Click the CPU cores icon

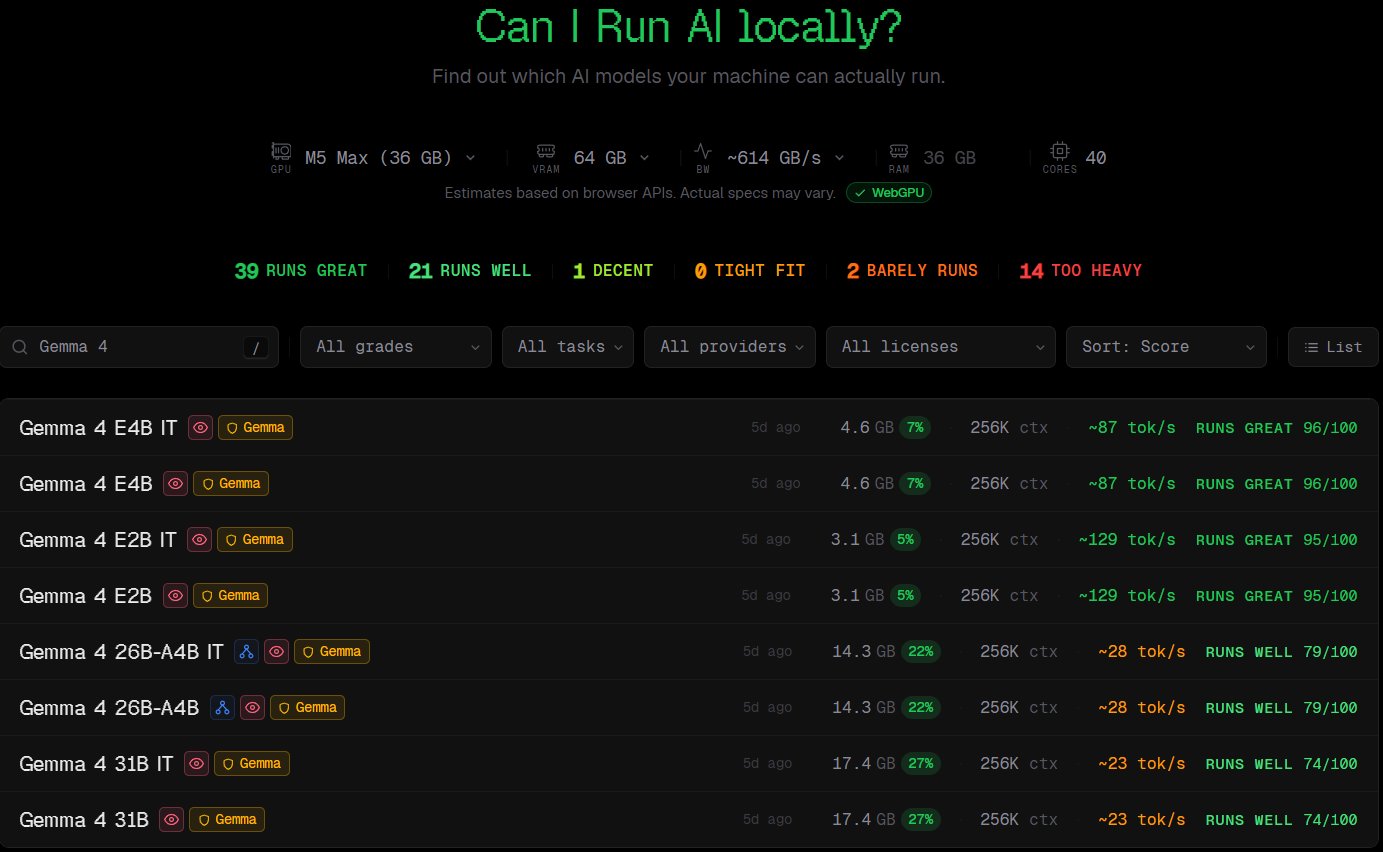pyautogui.click(x=1059, y=152)
